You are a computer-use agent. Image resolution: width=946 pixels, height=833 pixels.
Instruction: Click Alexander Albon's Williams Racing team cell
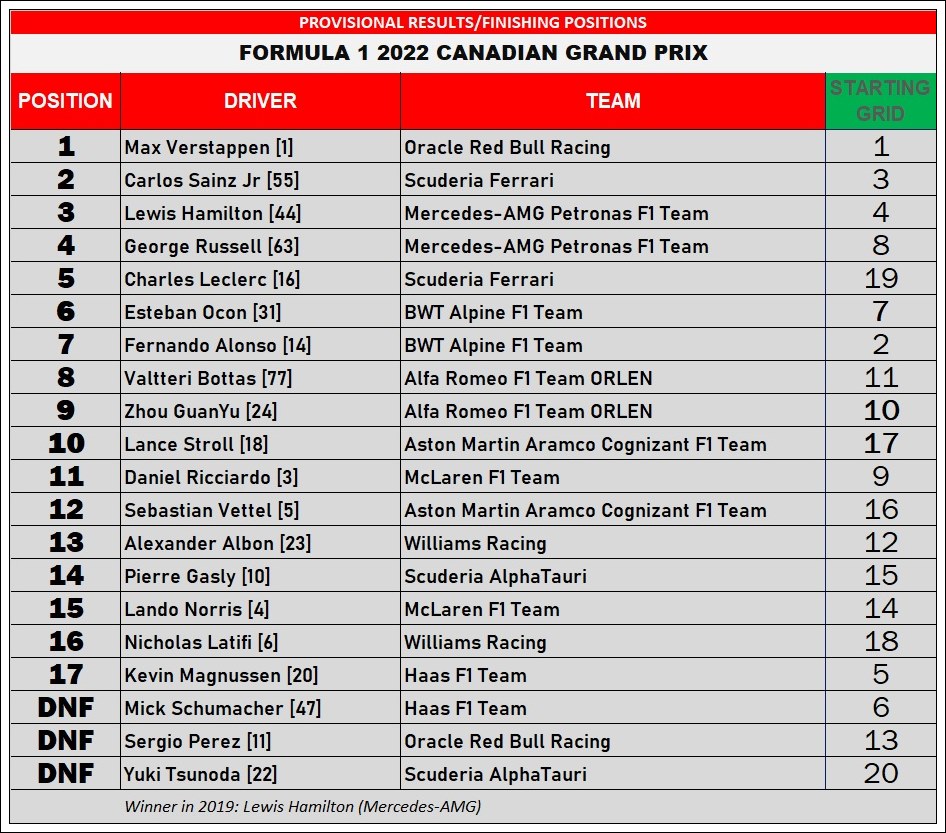click(x=475, y=543)
